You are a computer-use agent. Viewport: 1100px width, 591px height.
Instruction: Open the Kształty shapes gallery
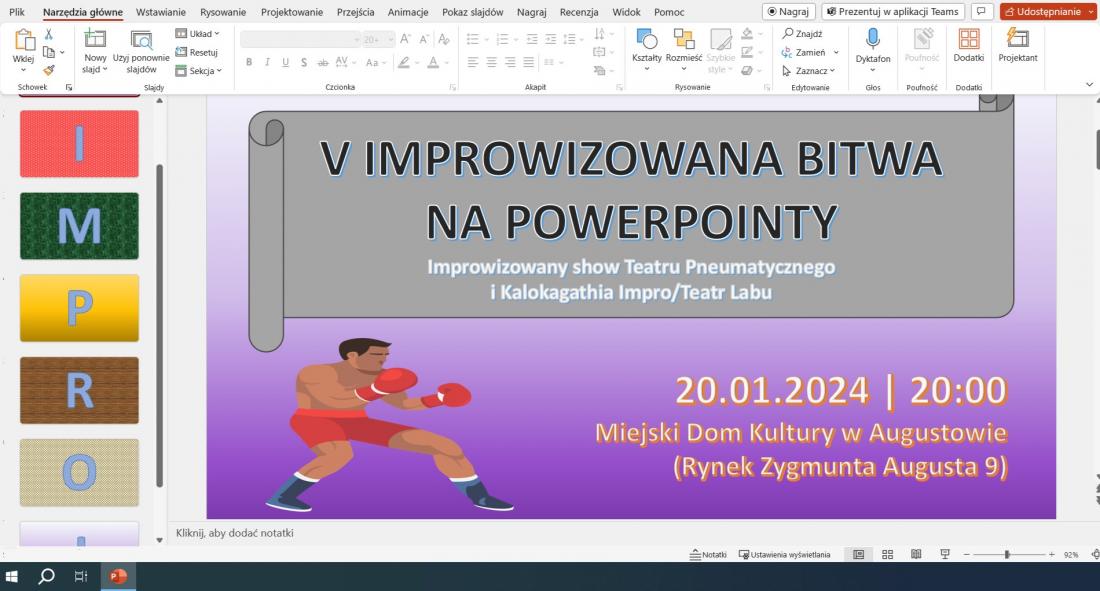tap(646, 39)
